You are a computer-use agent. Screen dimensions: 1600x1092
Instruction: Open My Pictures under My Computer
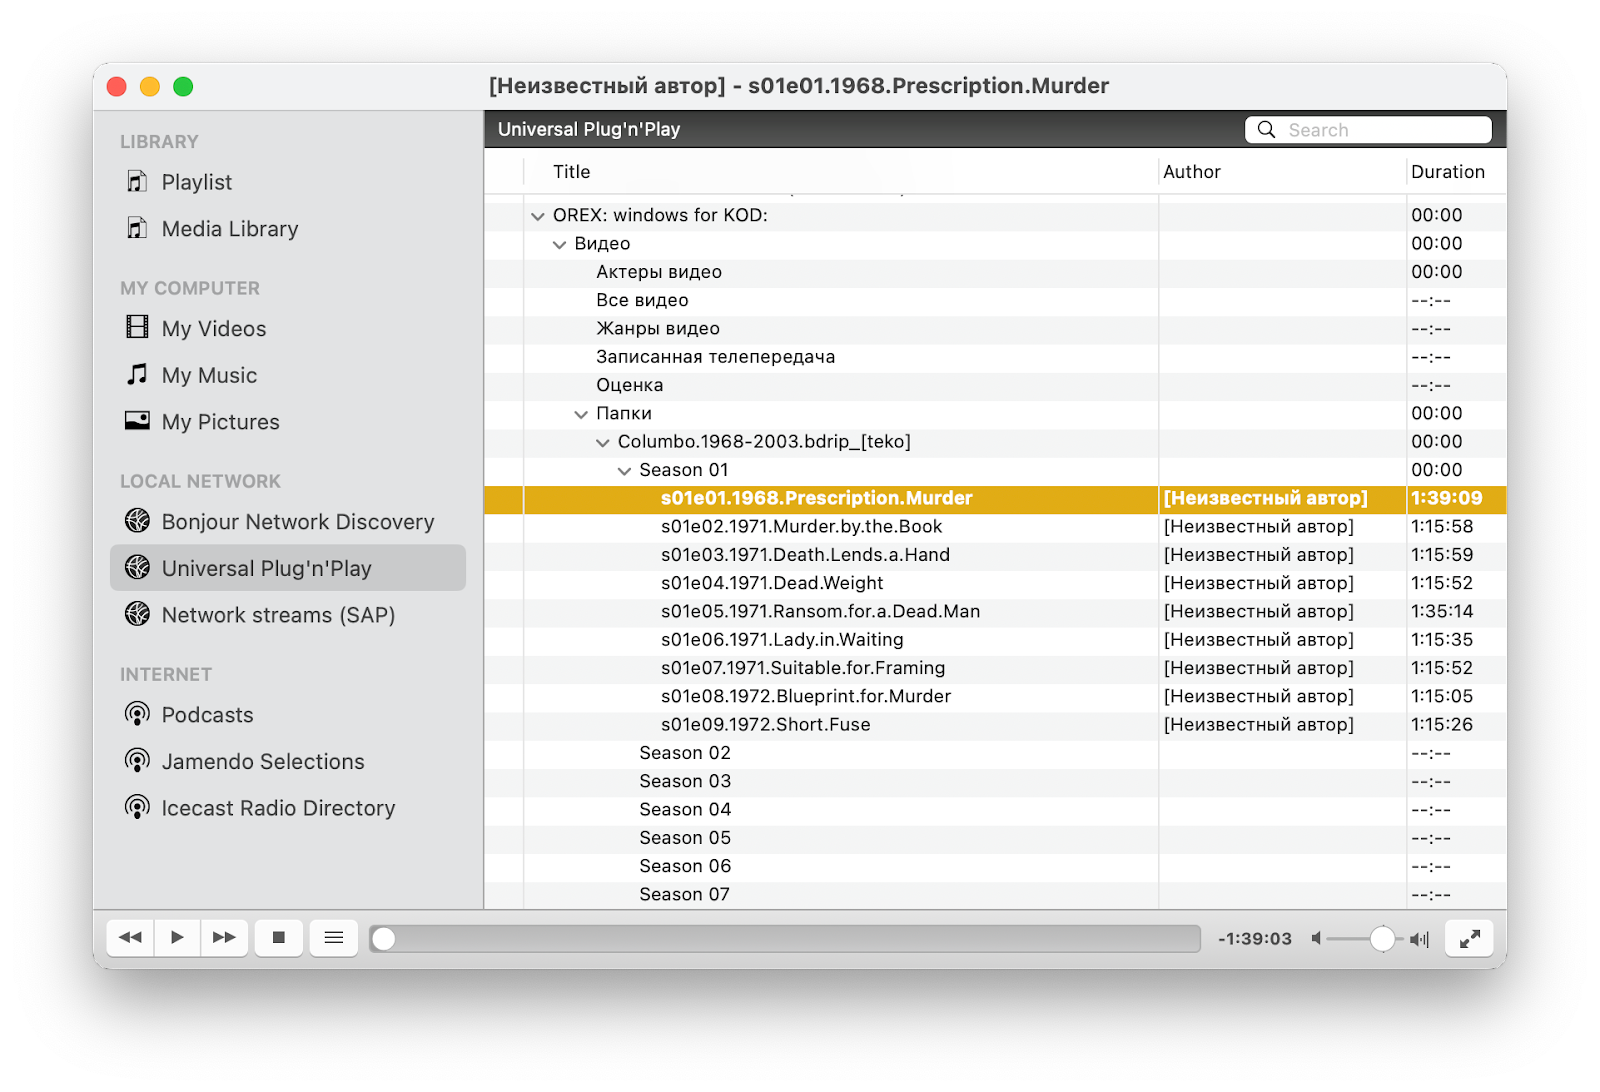[x=220, y=421]
